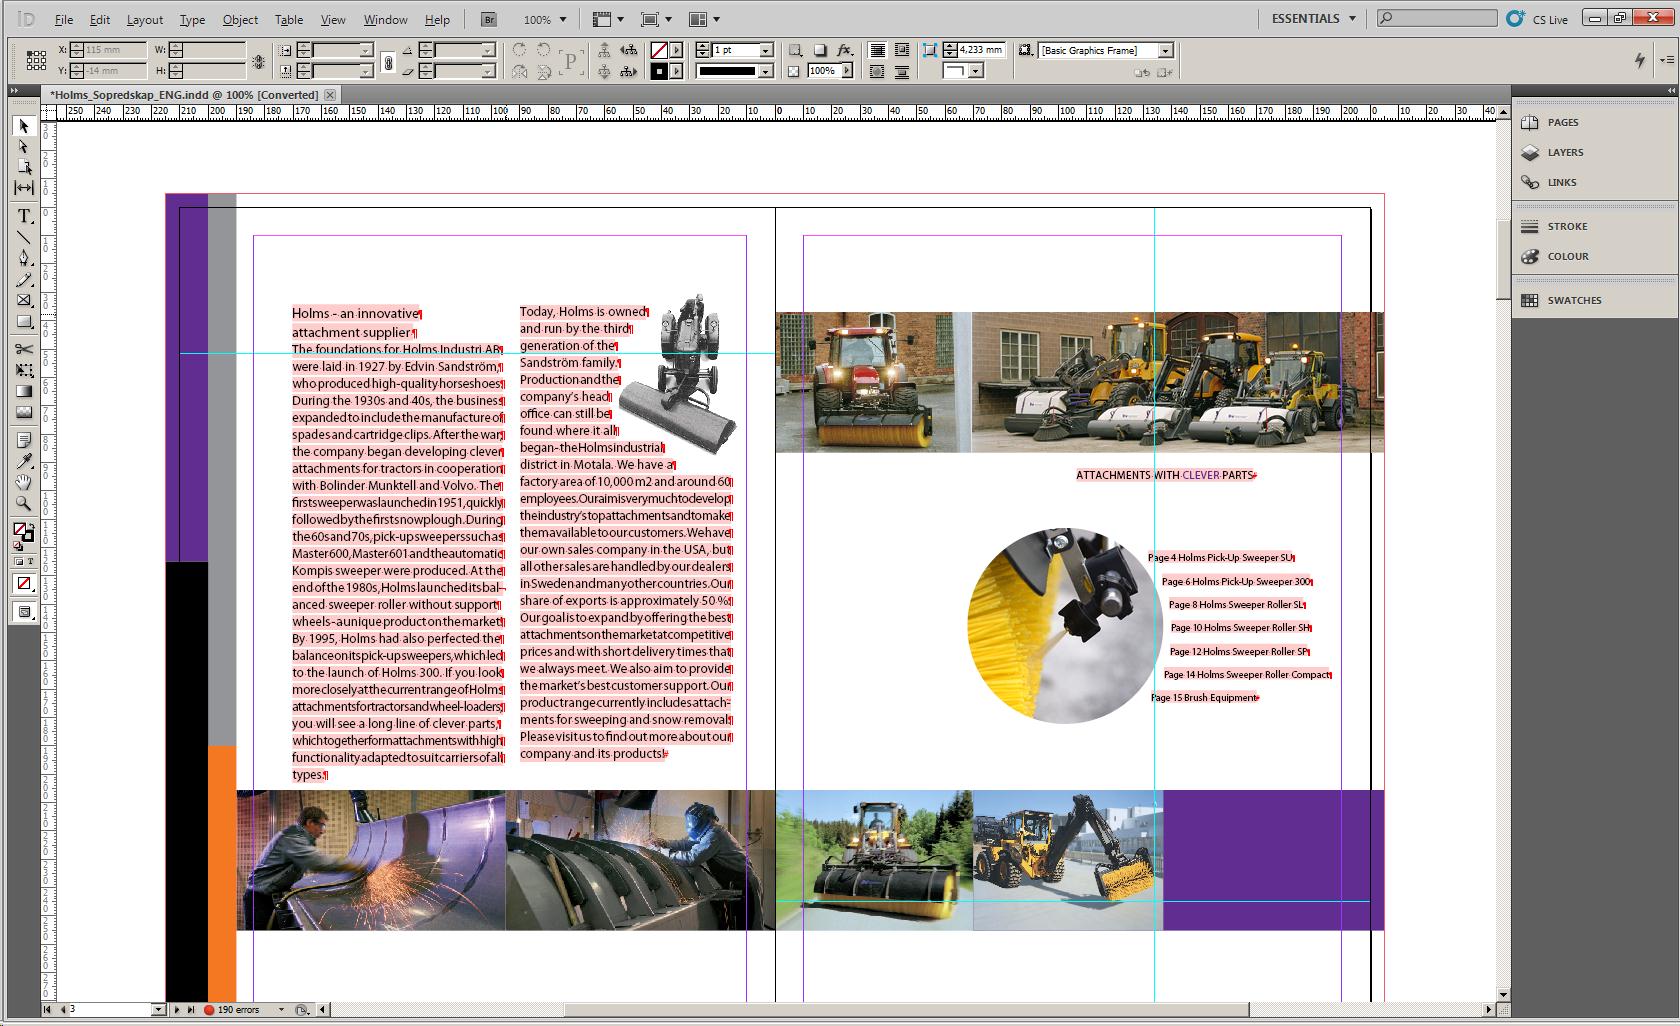Select the Hand tool
The image size is (1680, 1026).
click(24, 482)
